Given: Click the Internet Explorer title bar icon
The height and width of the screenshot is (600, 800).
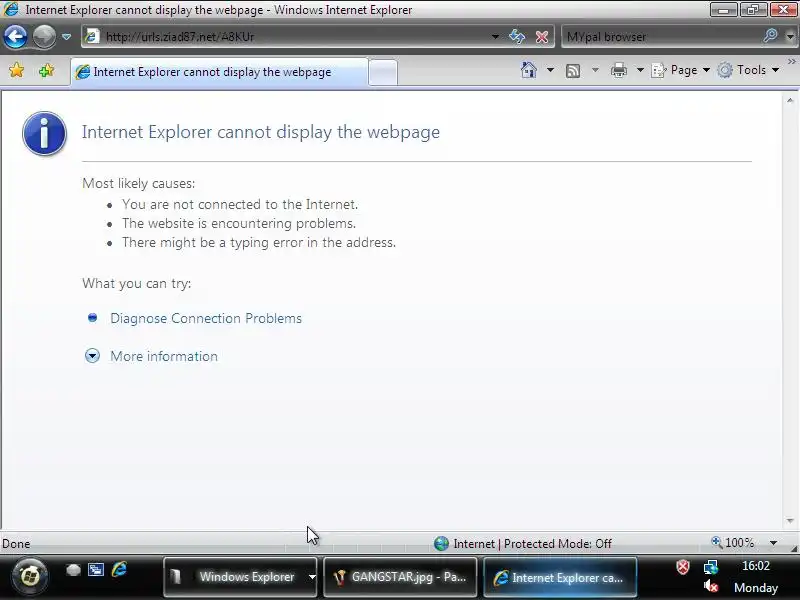Looking at the screenshot, I should tap(11, 10).
